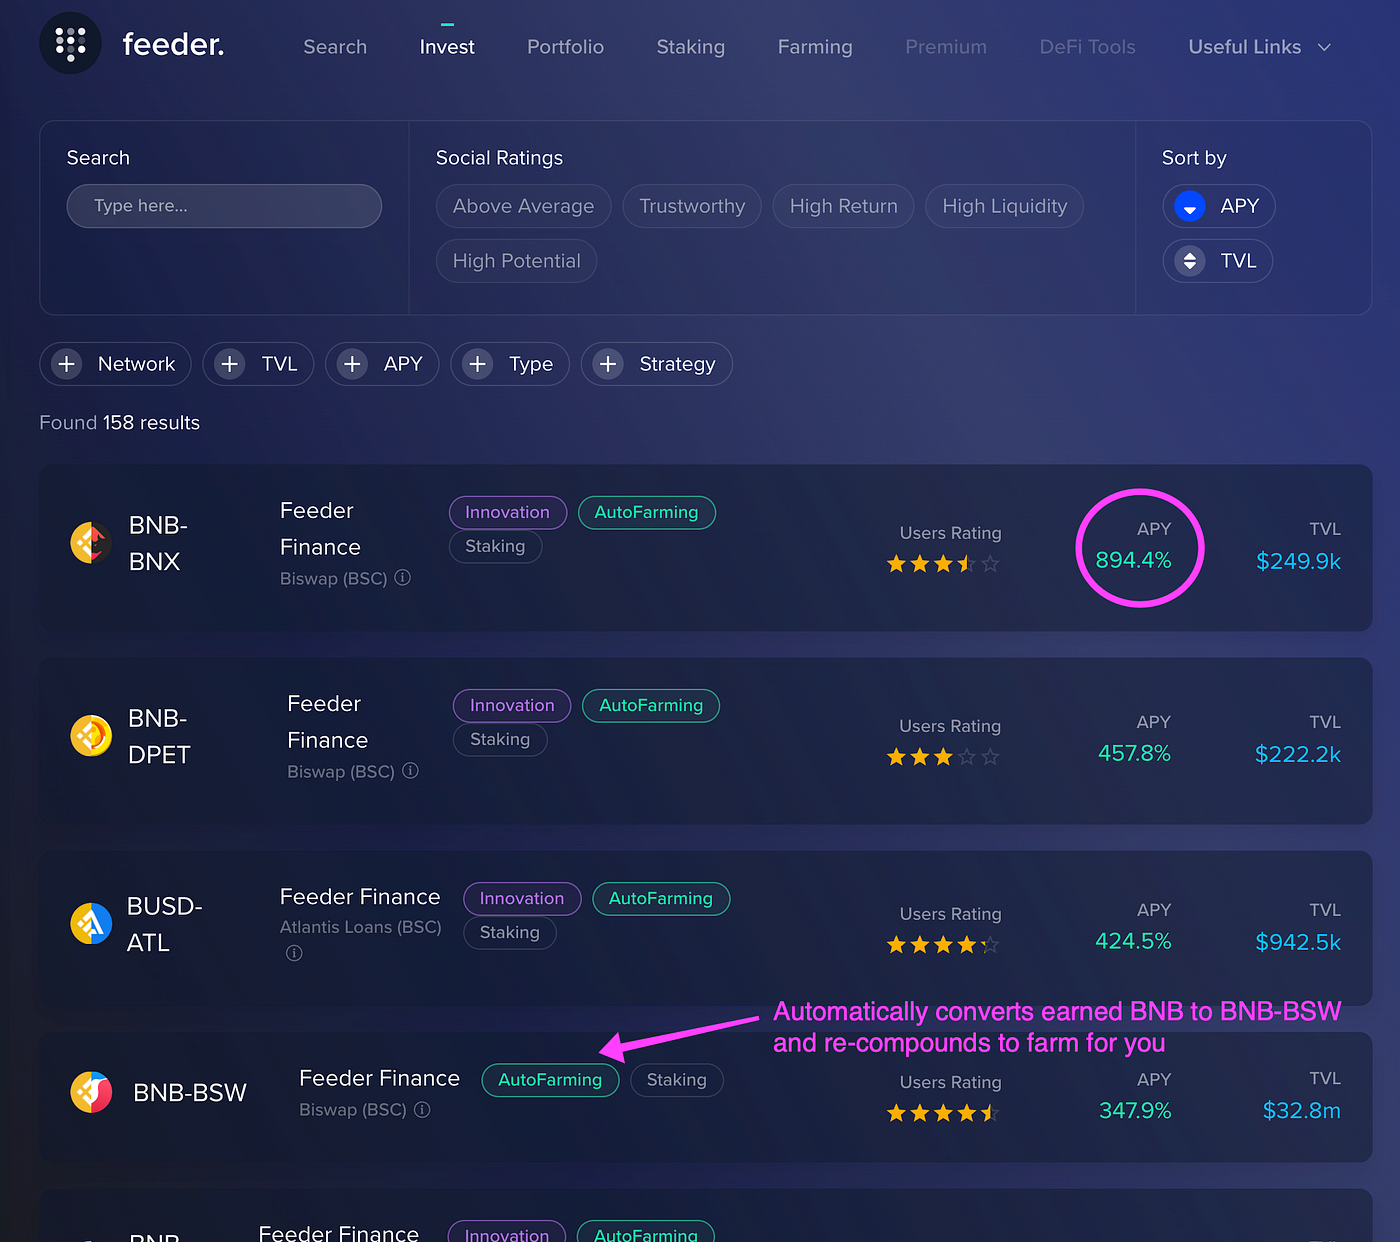Click the 347.9% APY value

[x=1135, y=1110]
